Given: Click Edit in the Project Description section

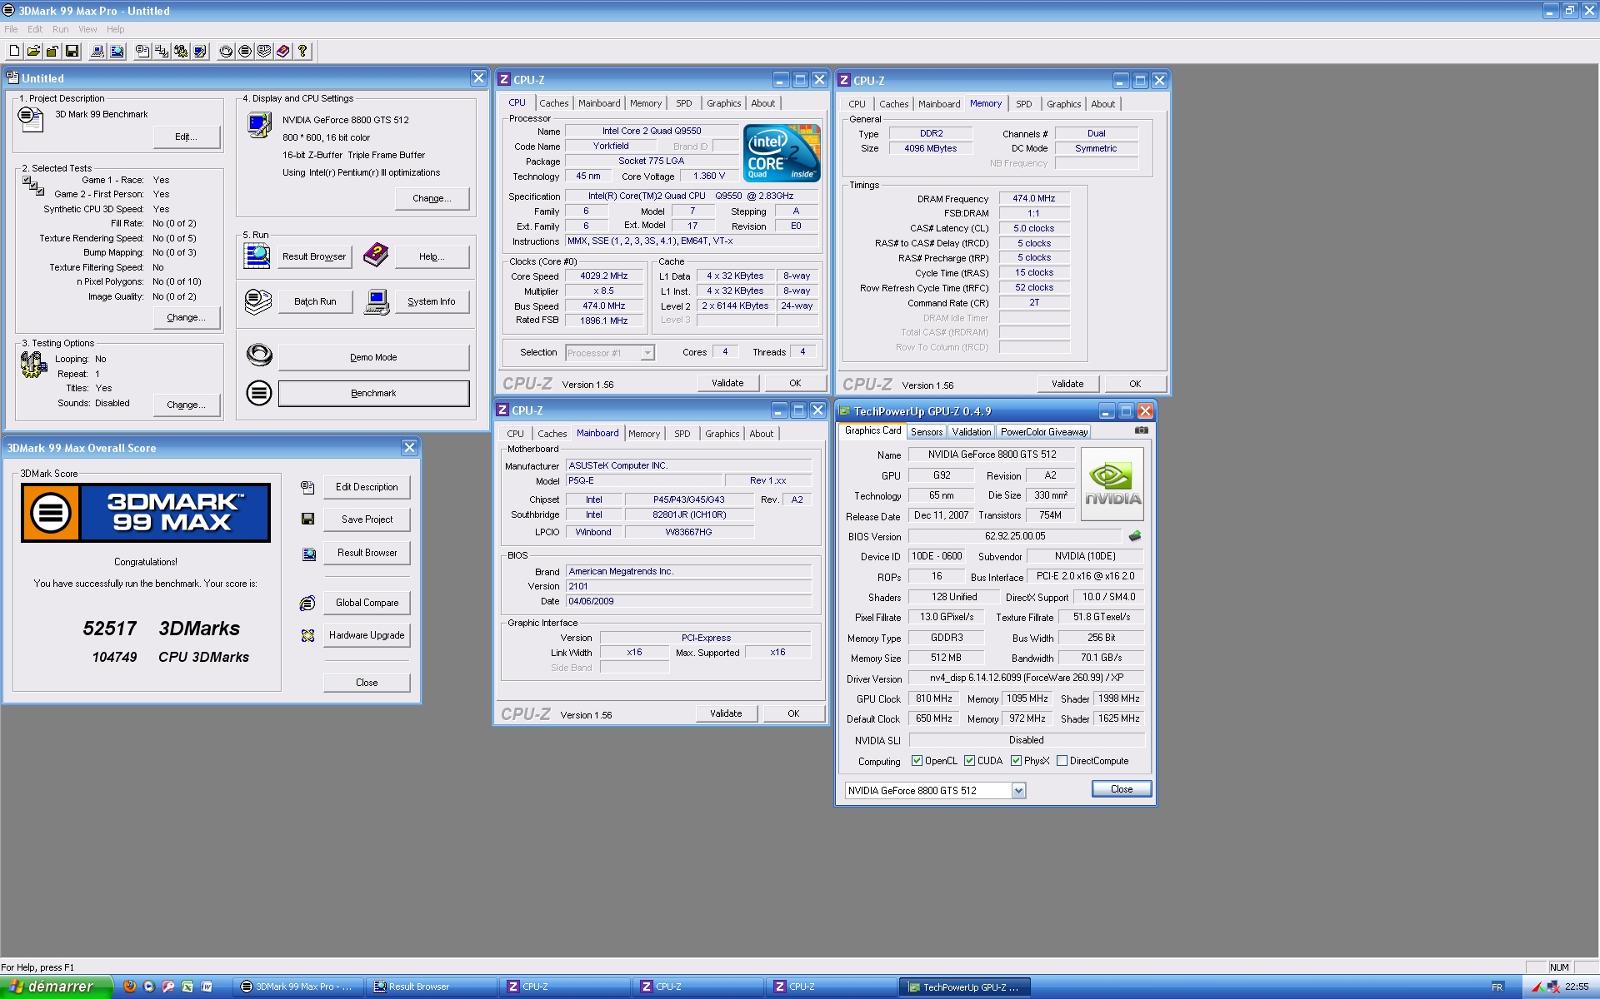Looking at the screenshot, I should pyautogui.click(x=186, y=137).
